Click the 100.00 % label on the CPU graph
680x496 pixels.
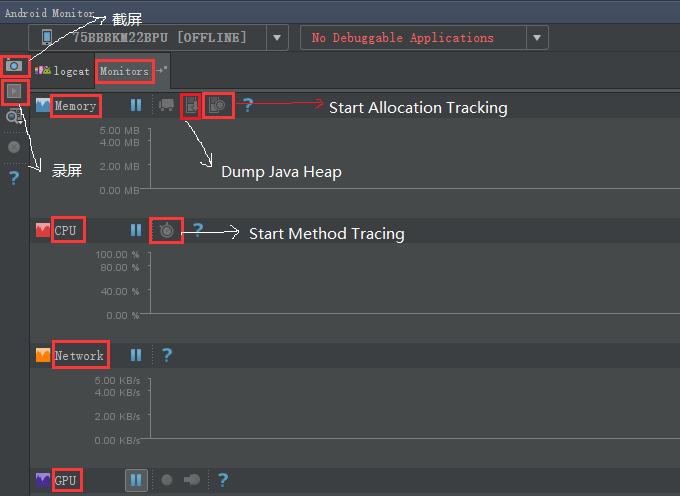coord(117,255)
